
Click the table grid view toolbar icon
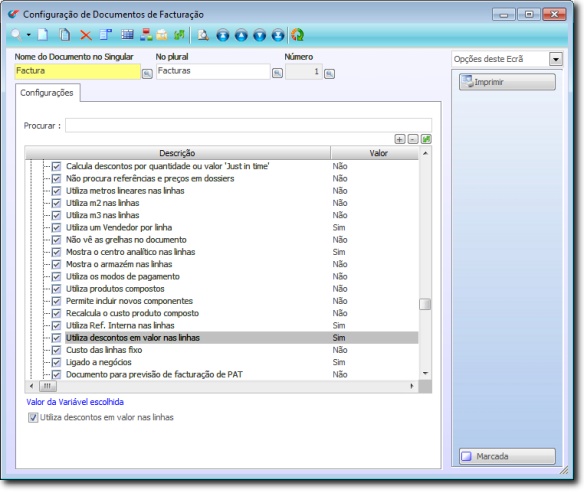(x=127, y=35)
